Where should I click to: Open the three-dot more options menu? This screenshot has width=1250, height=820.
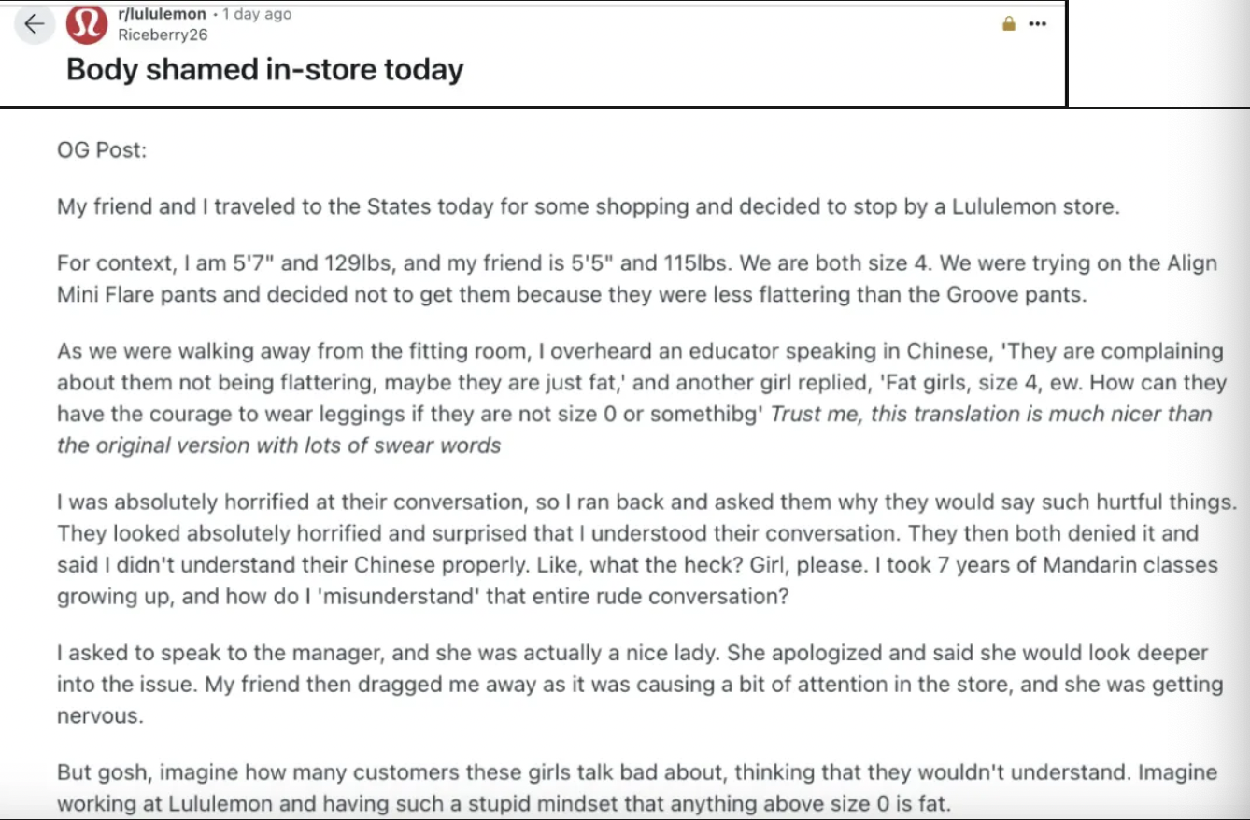click(1038, 24)
